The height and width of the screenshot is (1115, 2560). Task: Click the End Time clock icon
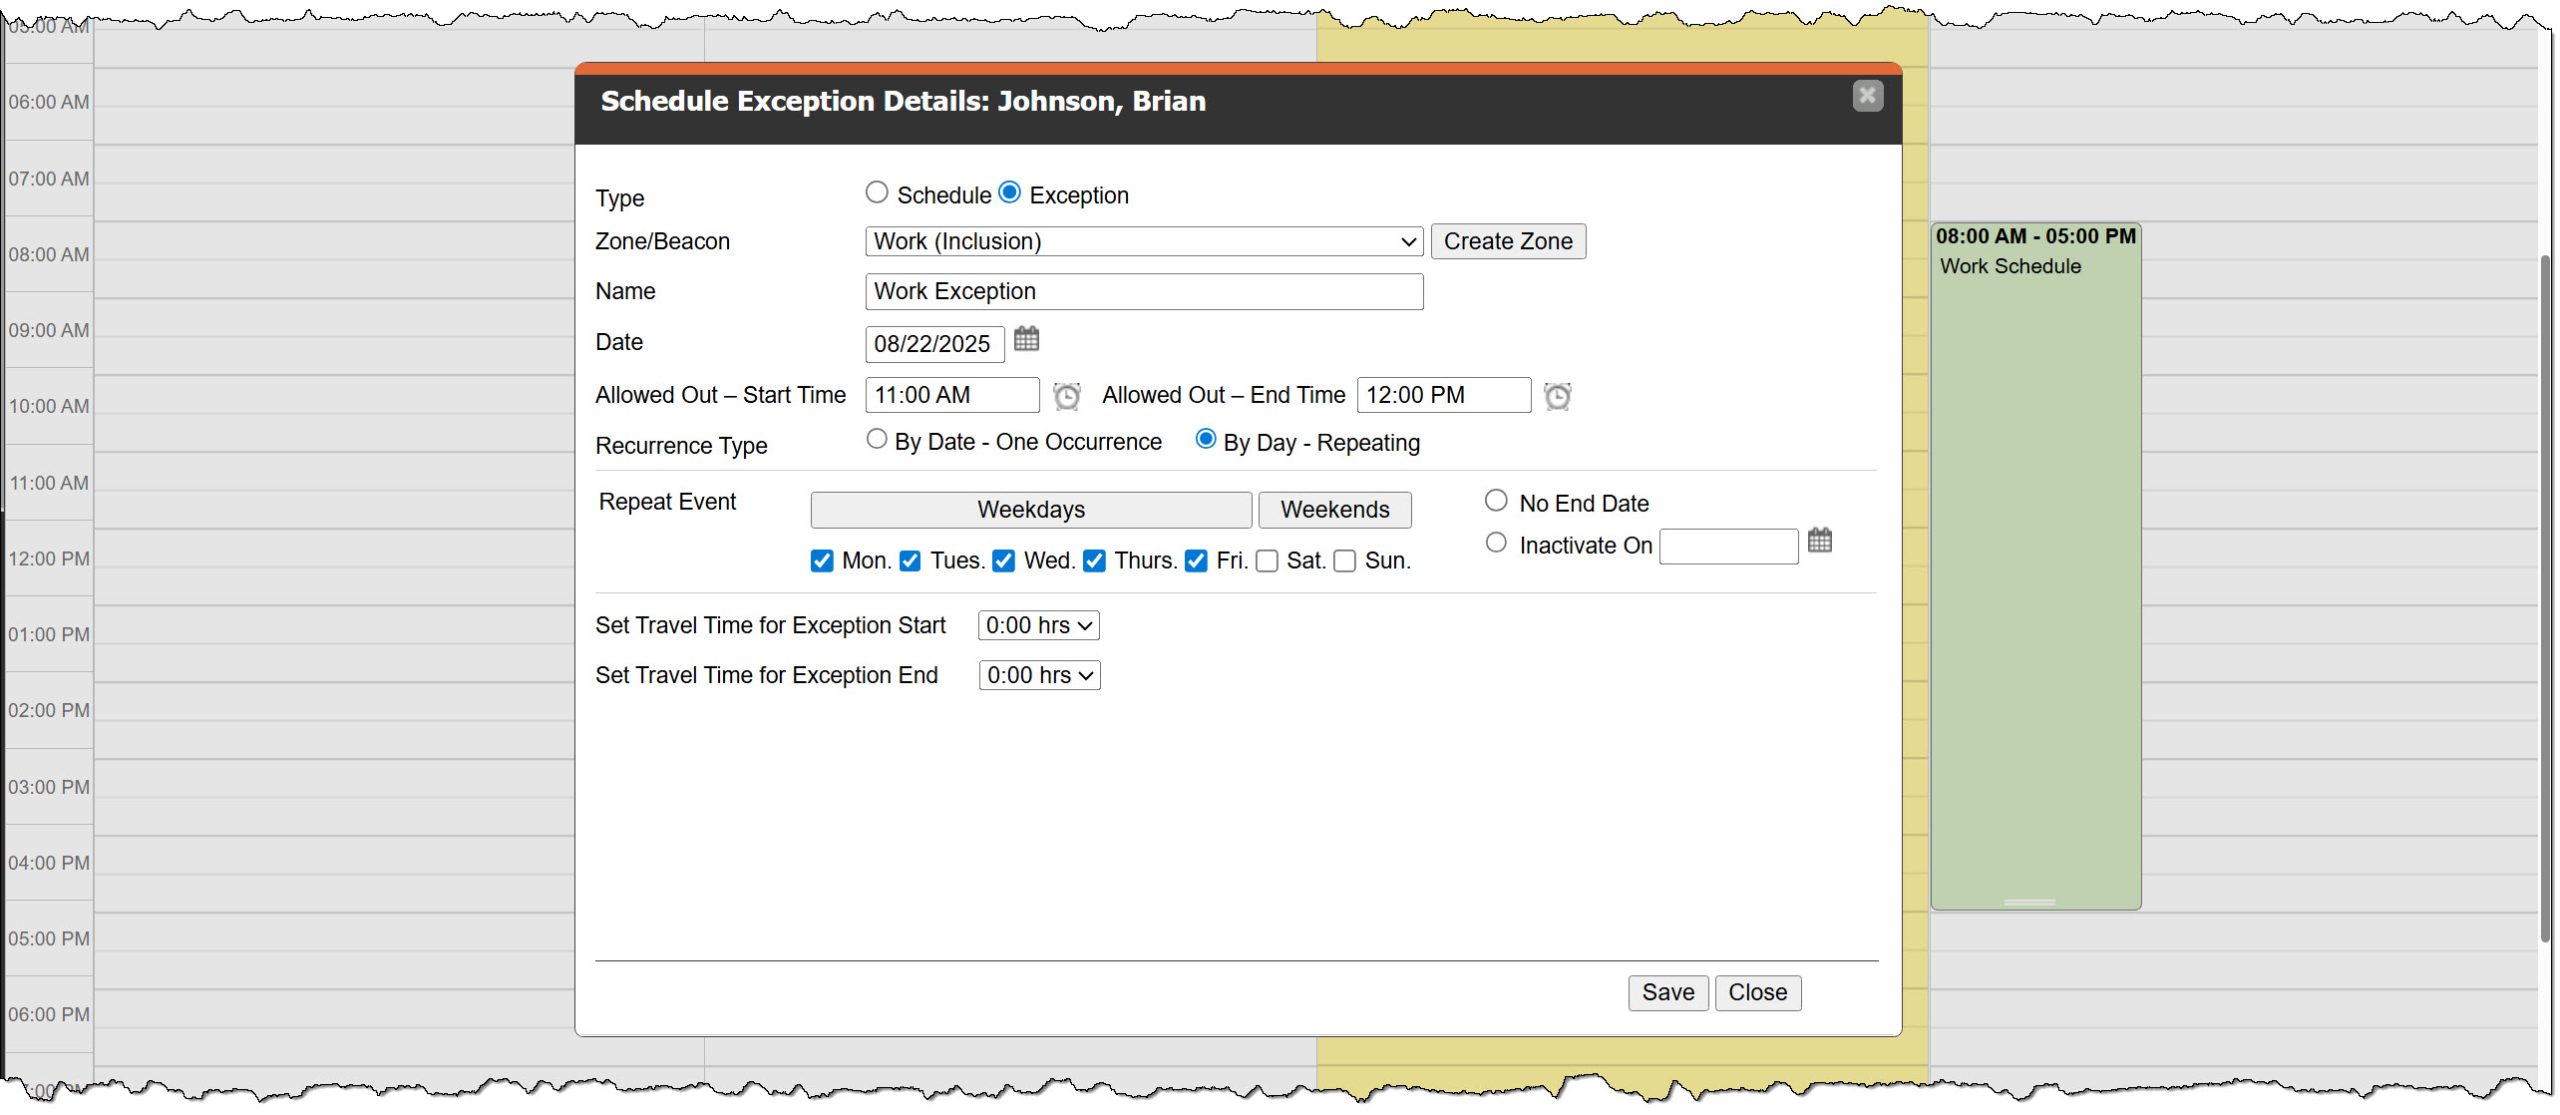(1557, 397)
